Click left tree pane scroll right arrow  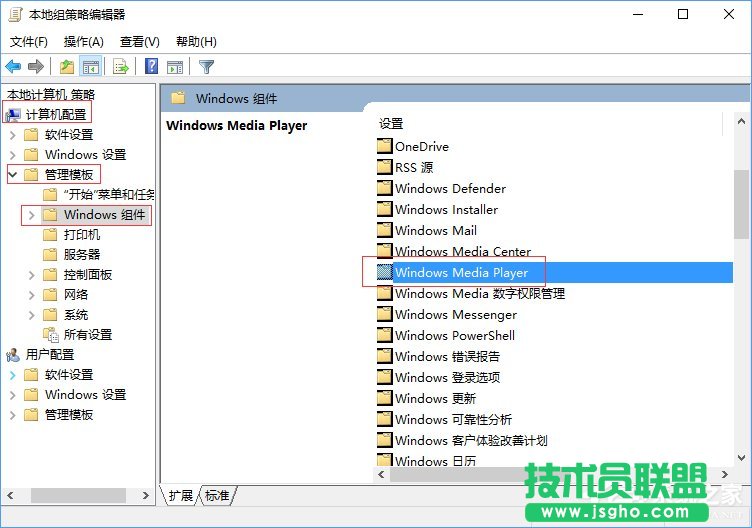click(x=146, y=495)
